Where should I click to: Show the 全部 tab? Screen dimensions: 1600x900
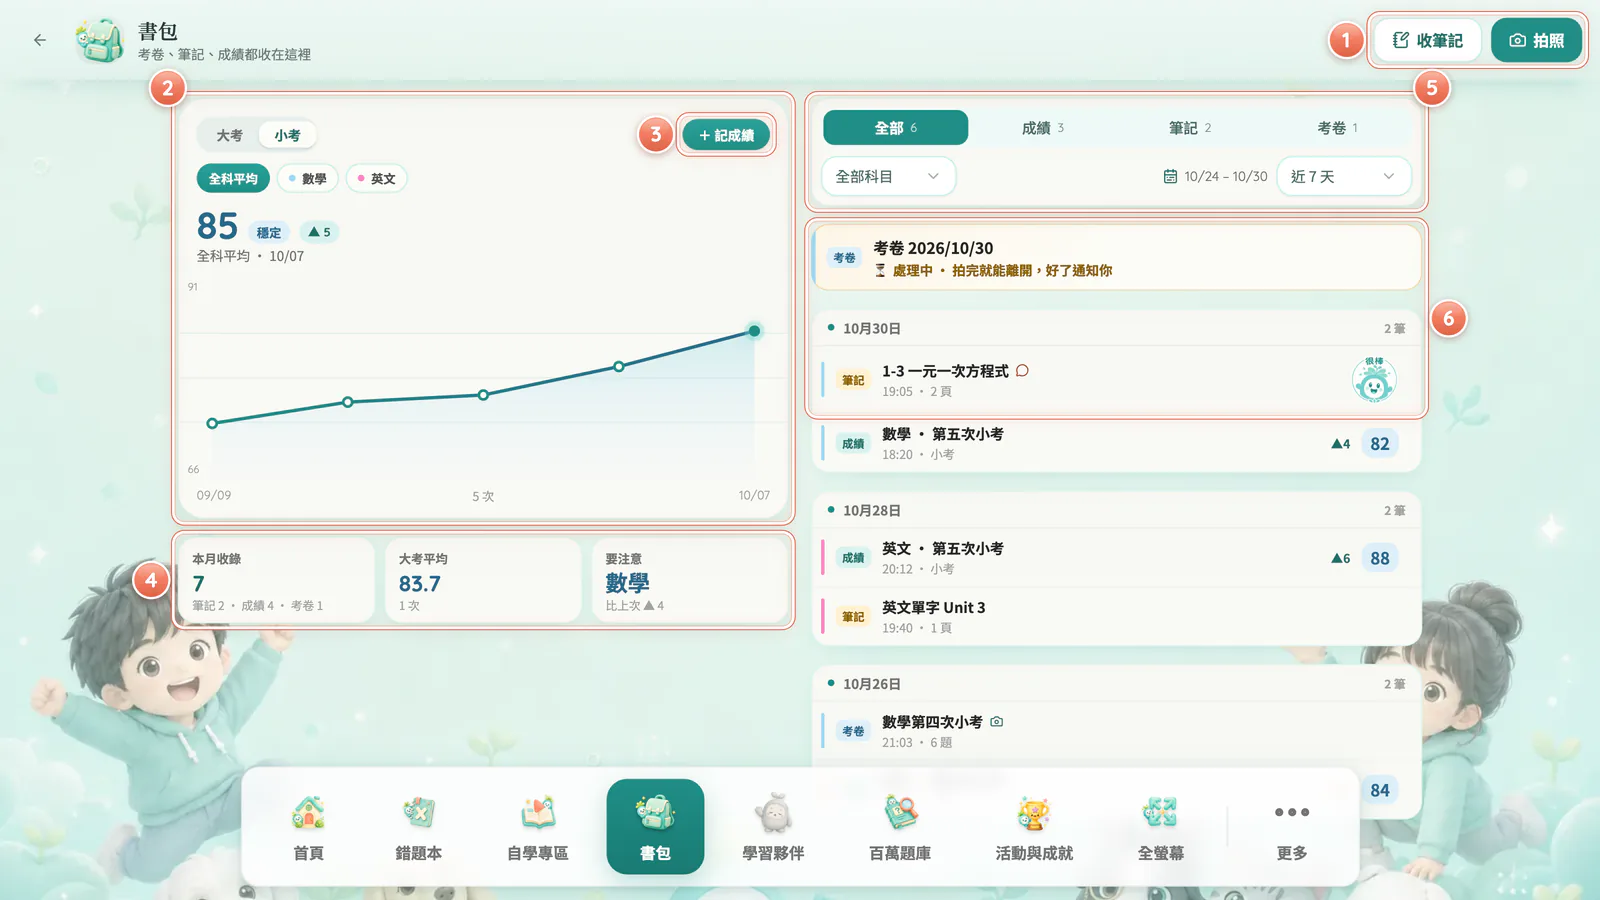point(895,128)
